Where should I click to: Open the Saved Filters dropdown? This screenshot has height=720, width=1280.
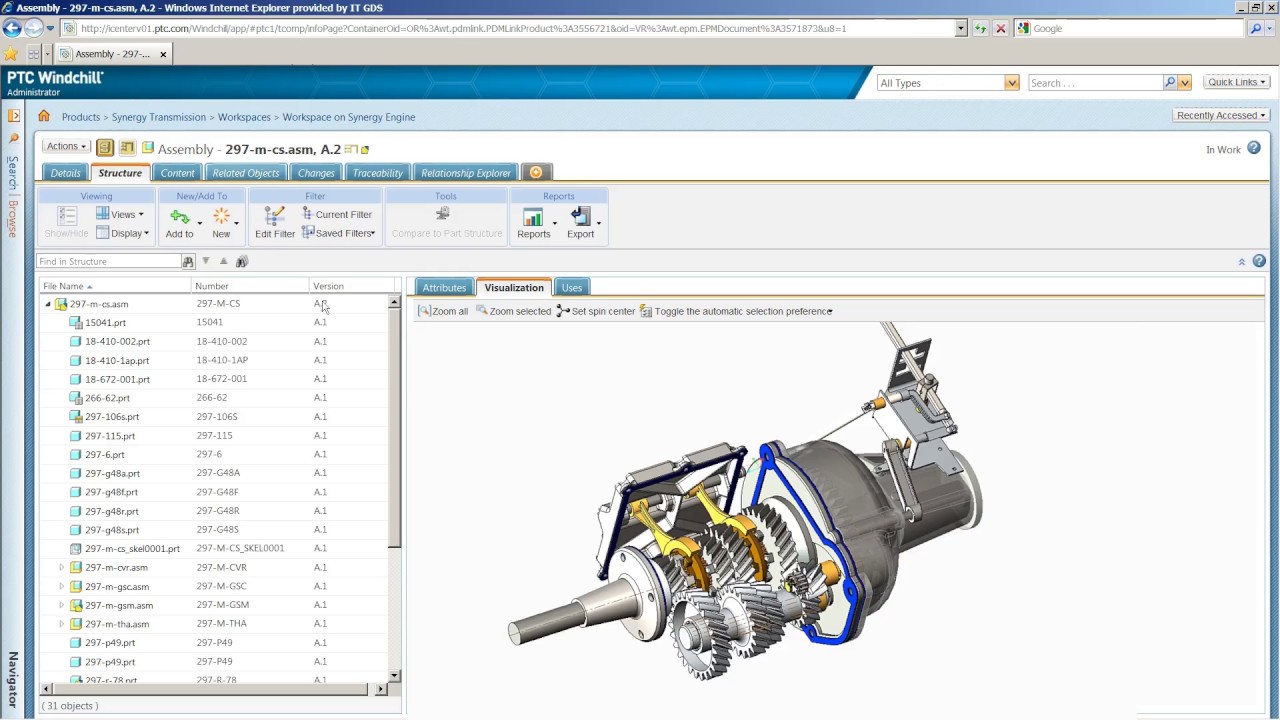[x=338, y=233]
